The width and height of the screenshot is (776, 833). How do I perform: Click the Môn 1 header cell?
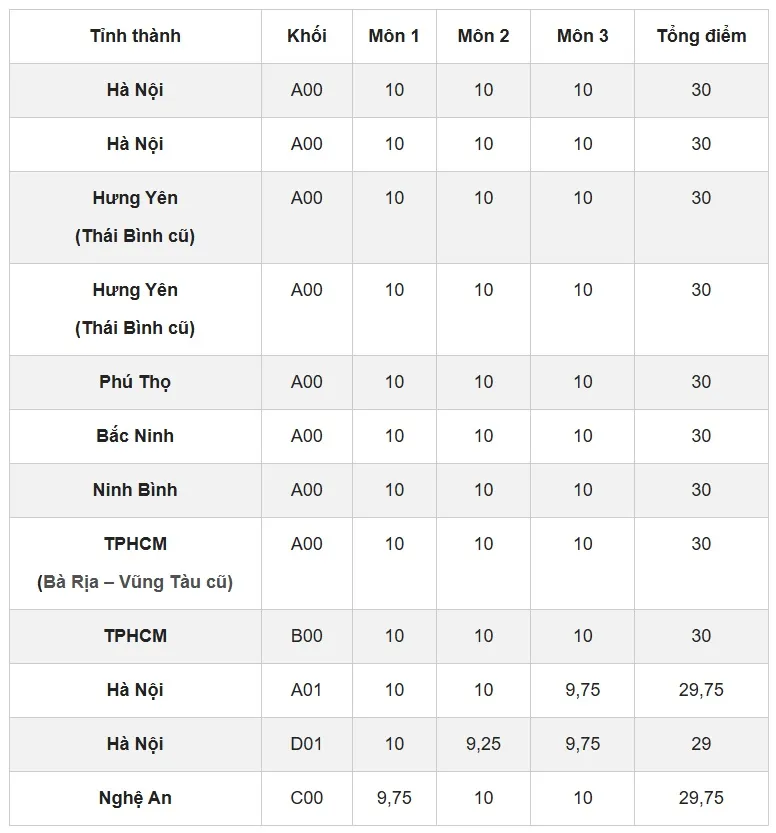[394, 36]
